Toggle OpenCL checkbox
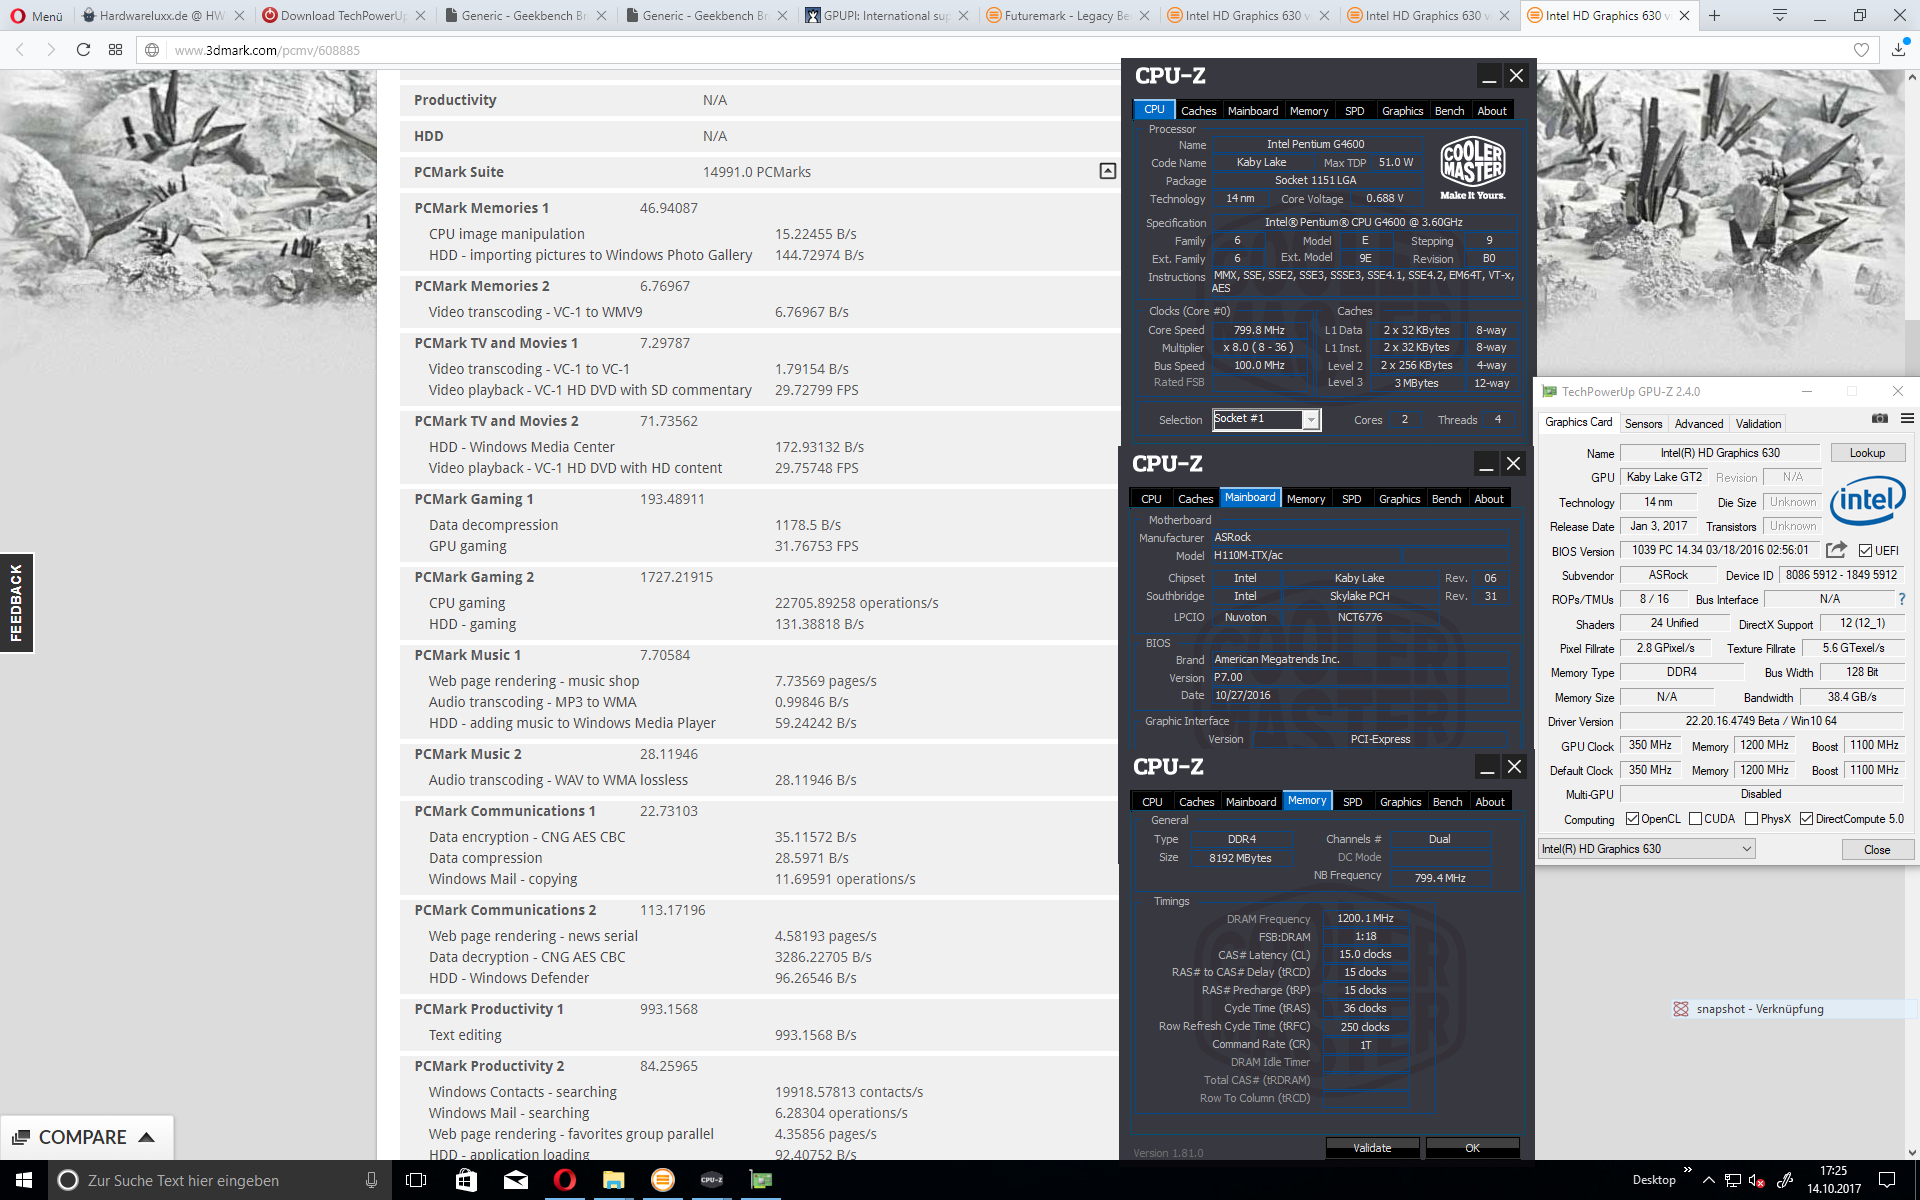1920x1200 pixels. [x=1632, y=819]
